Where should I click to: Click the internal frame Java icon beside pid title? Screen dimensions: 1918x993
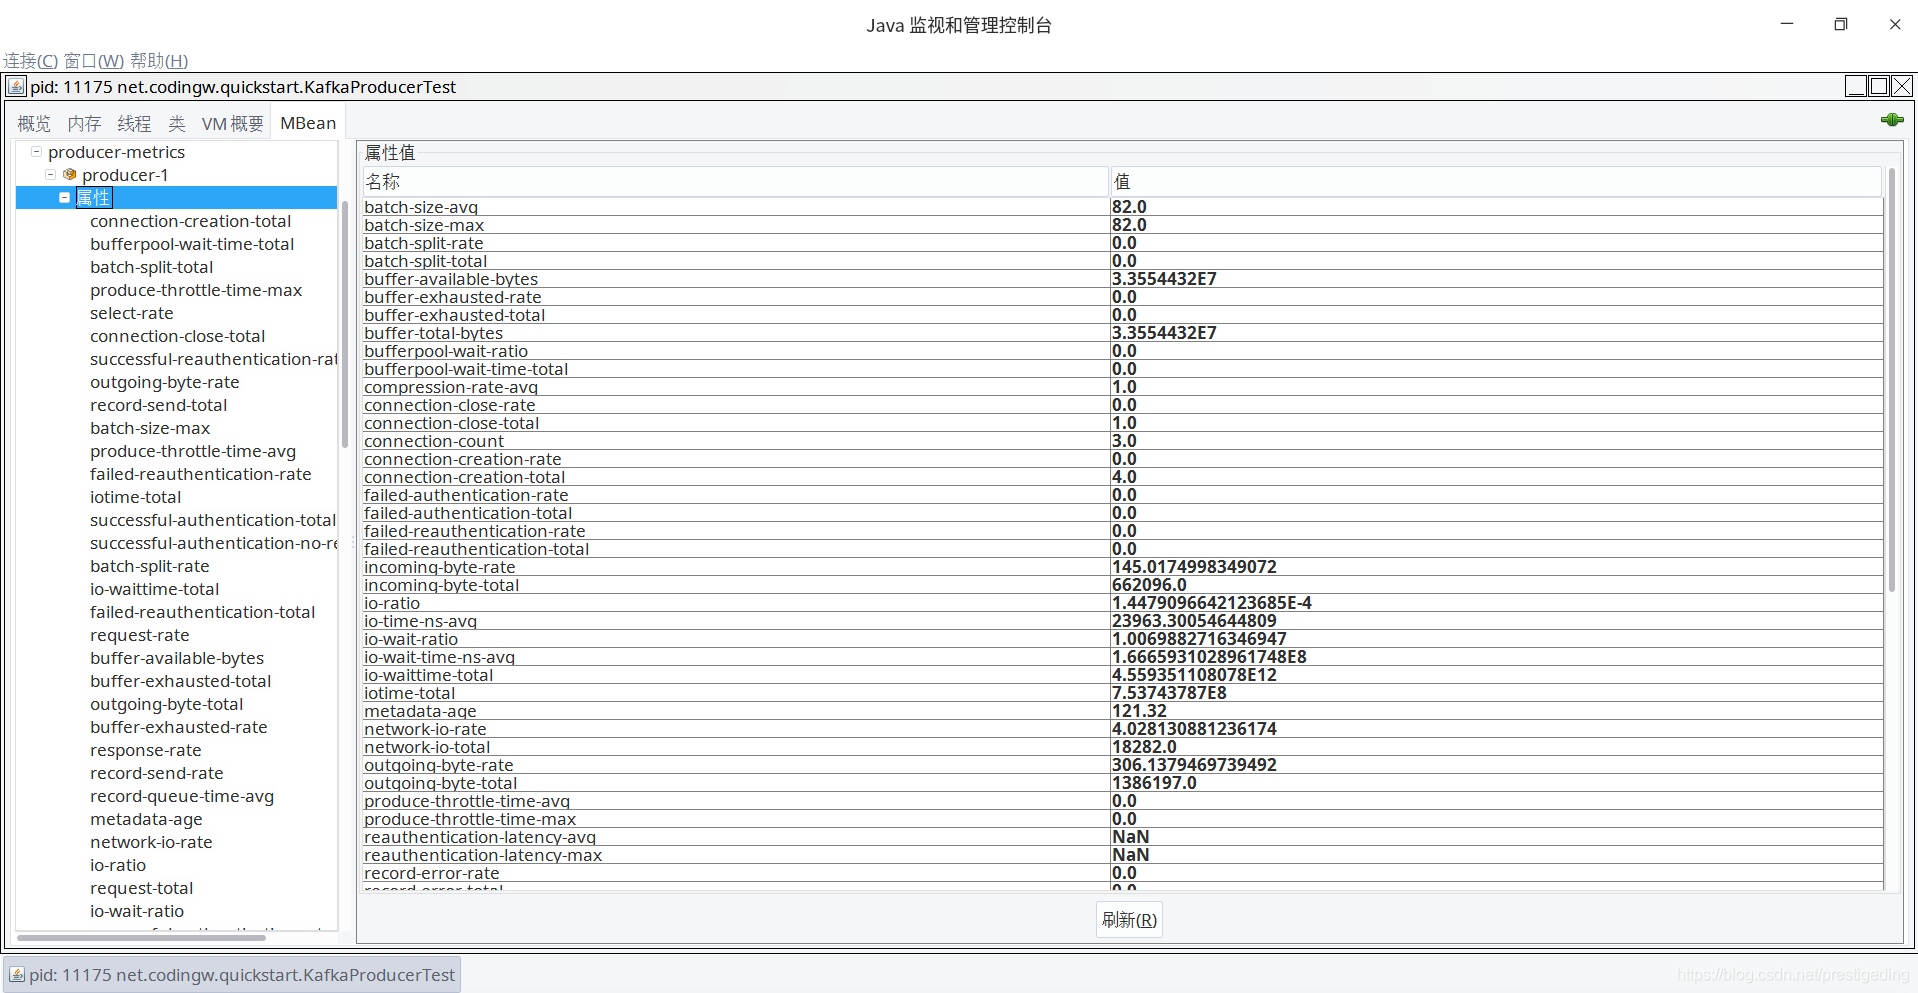16,87
